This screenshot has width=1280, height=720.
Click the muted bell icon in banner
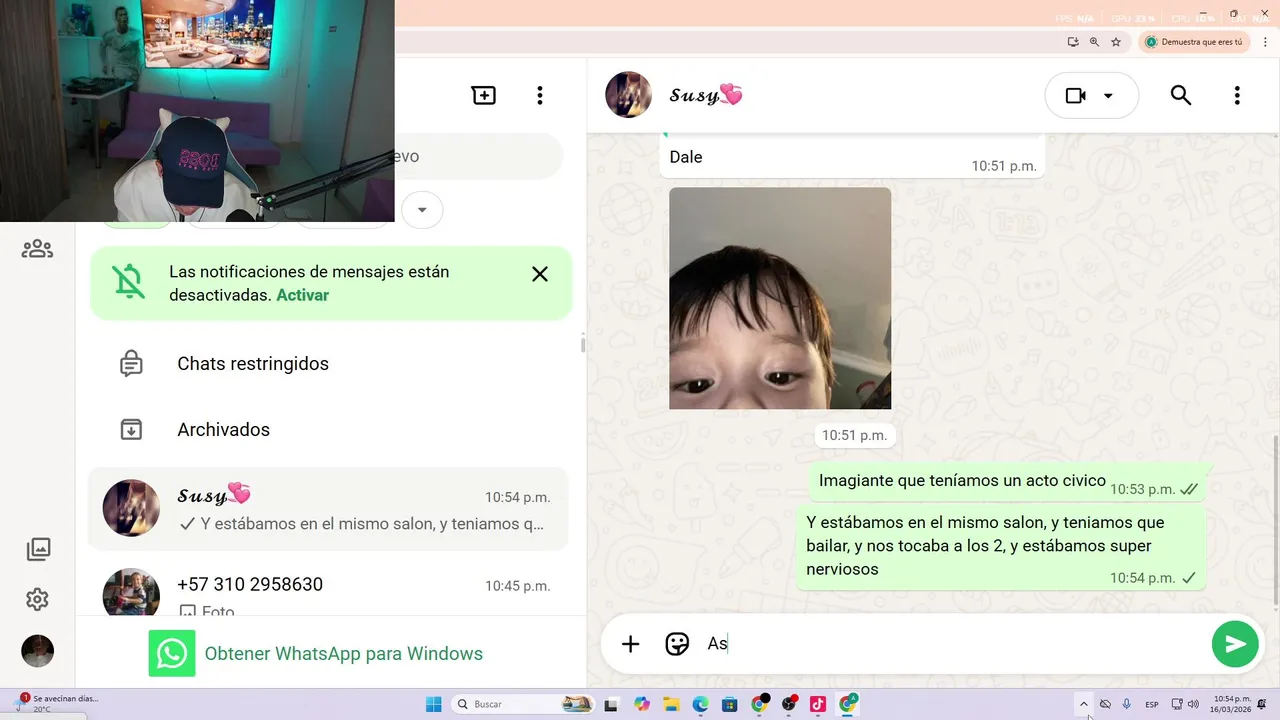pyautogui.click(x=129, y=283)
